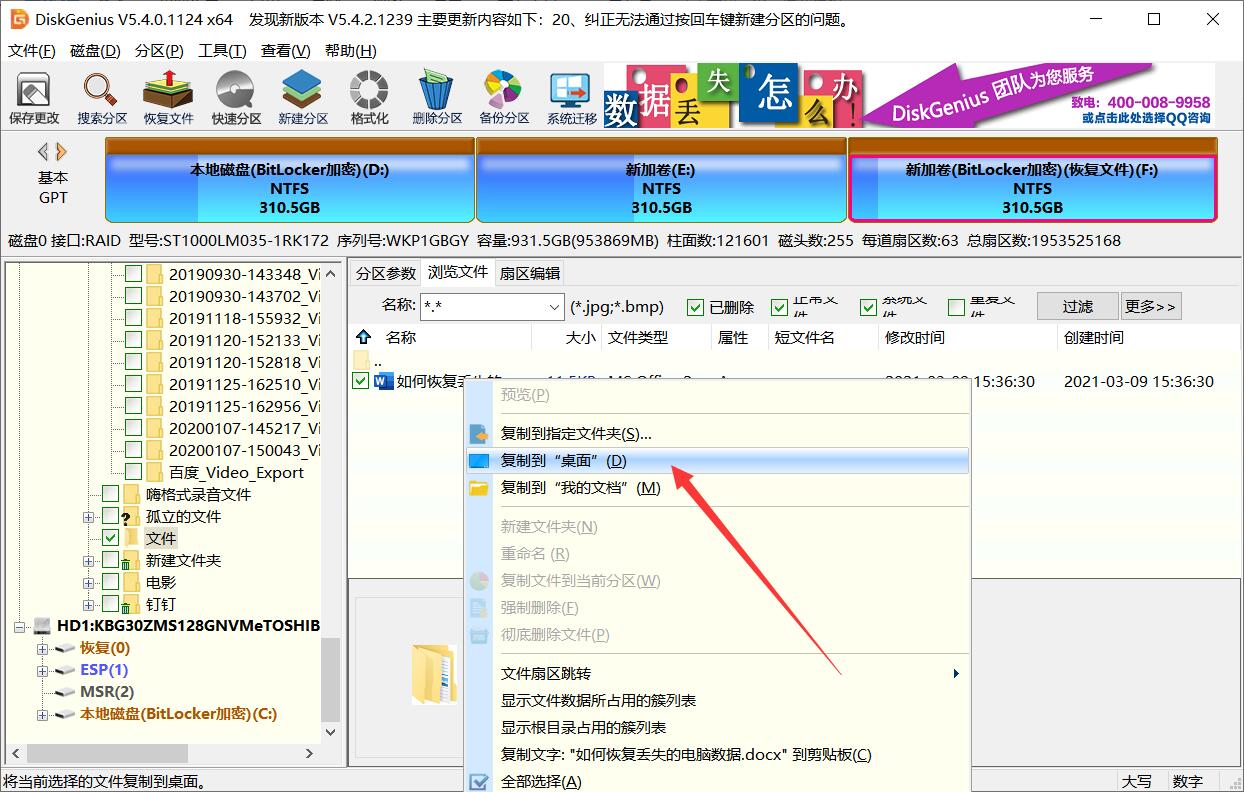This screenshot has height=792, width=1244.
Task: Switch to the 分区参数 tab
Action: pyautogui.click(x=386, y=273)
